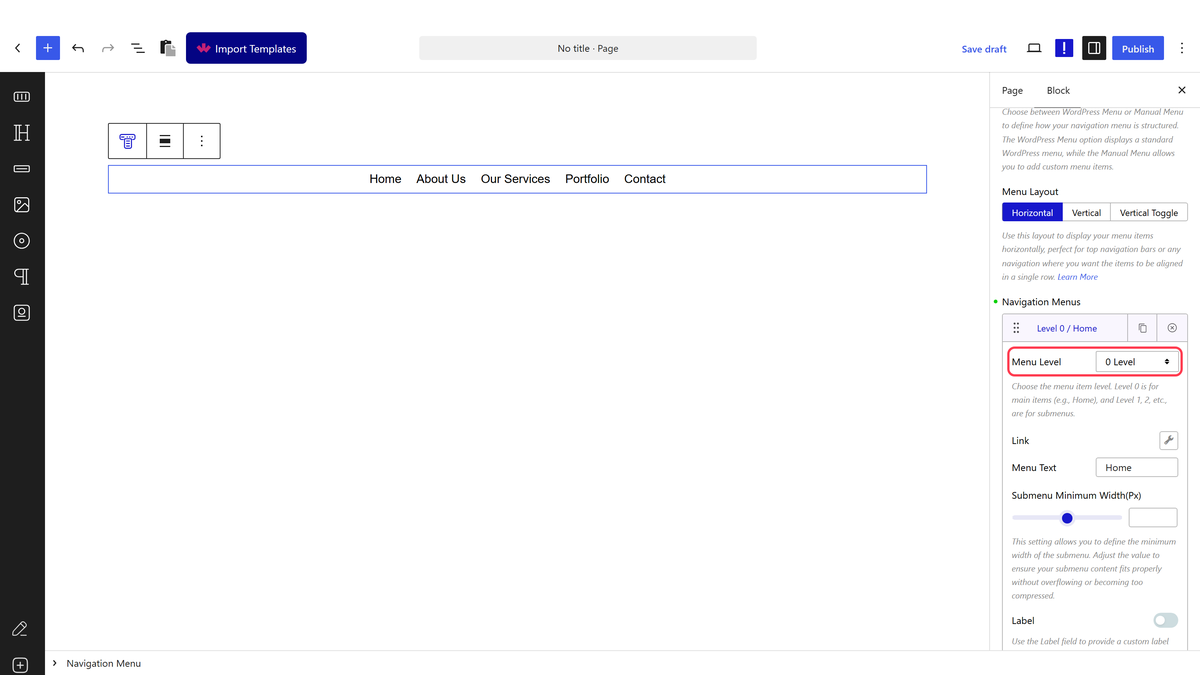Open the block alignment toolbar button

[x=165, y=141]
